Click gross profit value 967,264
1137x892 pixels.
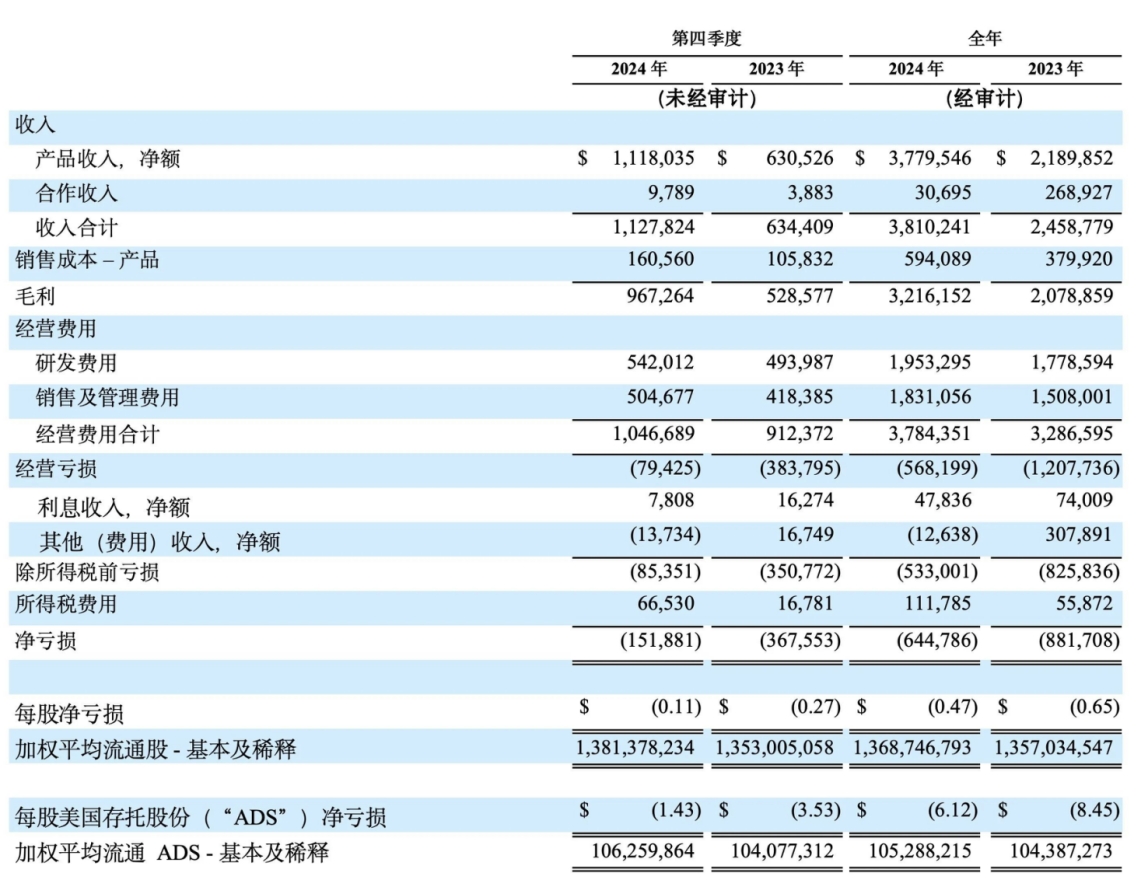(x=661, y=296)
